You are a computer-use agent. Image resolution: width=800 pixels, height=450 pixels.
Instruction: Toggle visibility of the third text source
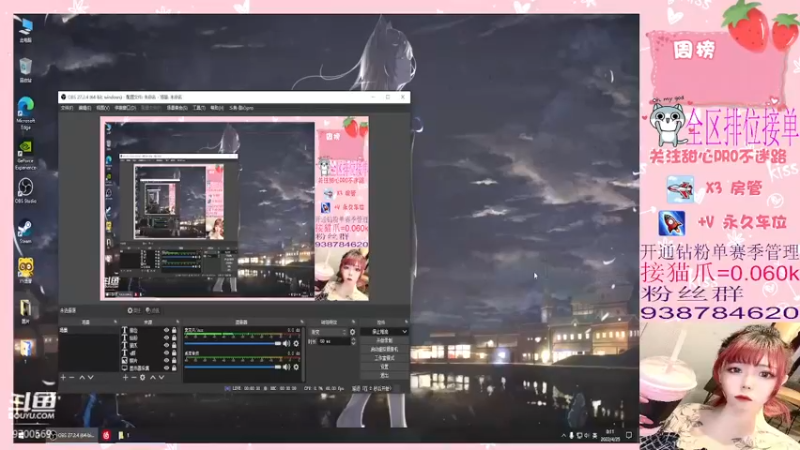166,345
